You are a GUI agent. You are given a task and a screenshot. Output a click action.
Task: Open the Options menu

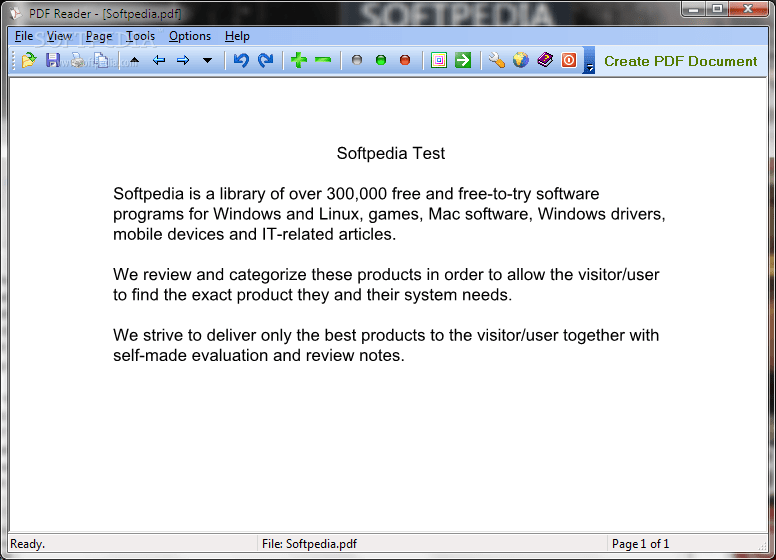pyautogui.click(x=190, y=36)
